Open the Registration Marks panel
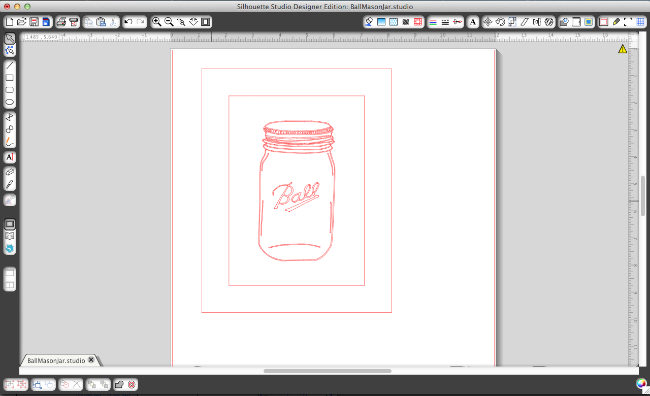Screen dimensions: 650x396 628,22
